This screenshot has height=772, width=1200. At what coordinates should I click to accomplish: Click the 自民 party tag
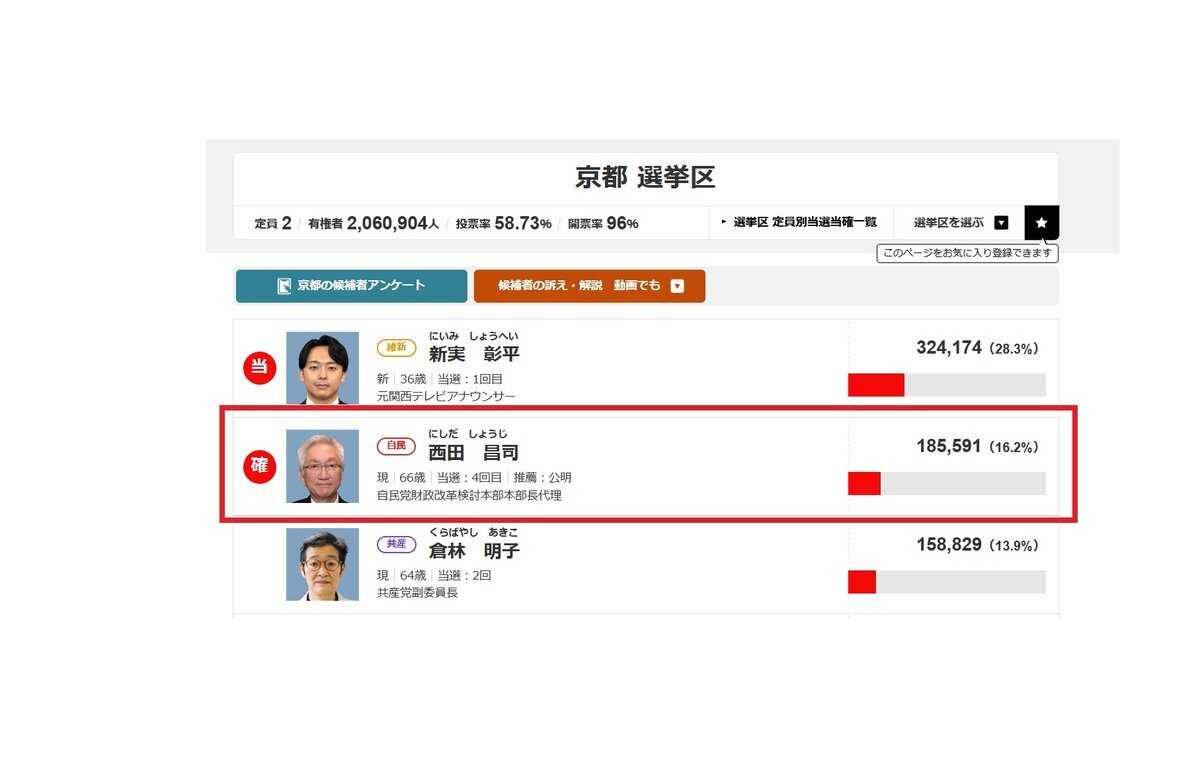396,446
